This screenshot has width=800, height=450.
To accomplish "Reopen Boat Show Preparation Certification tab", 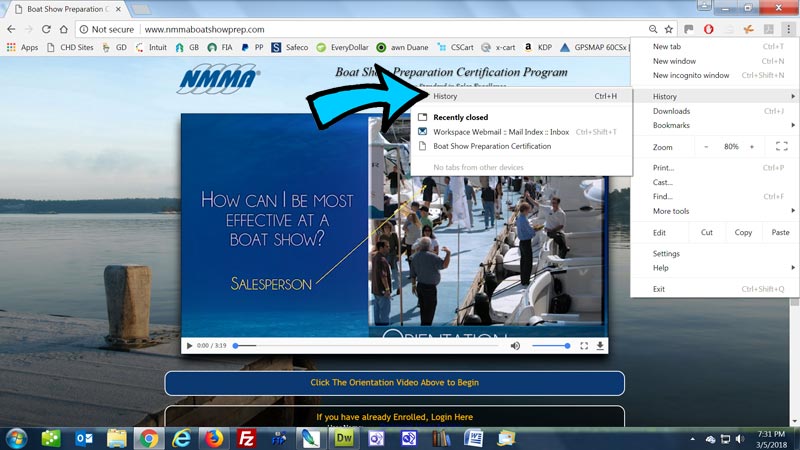I will [x=521, y=146].
